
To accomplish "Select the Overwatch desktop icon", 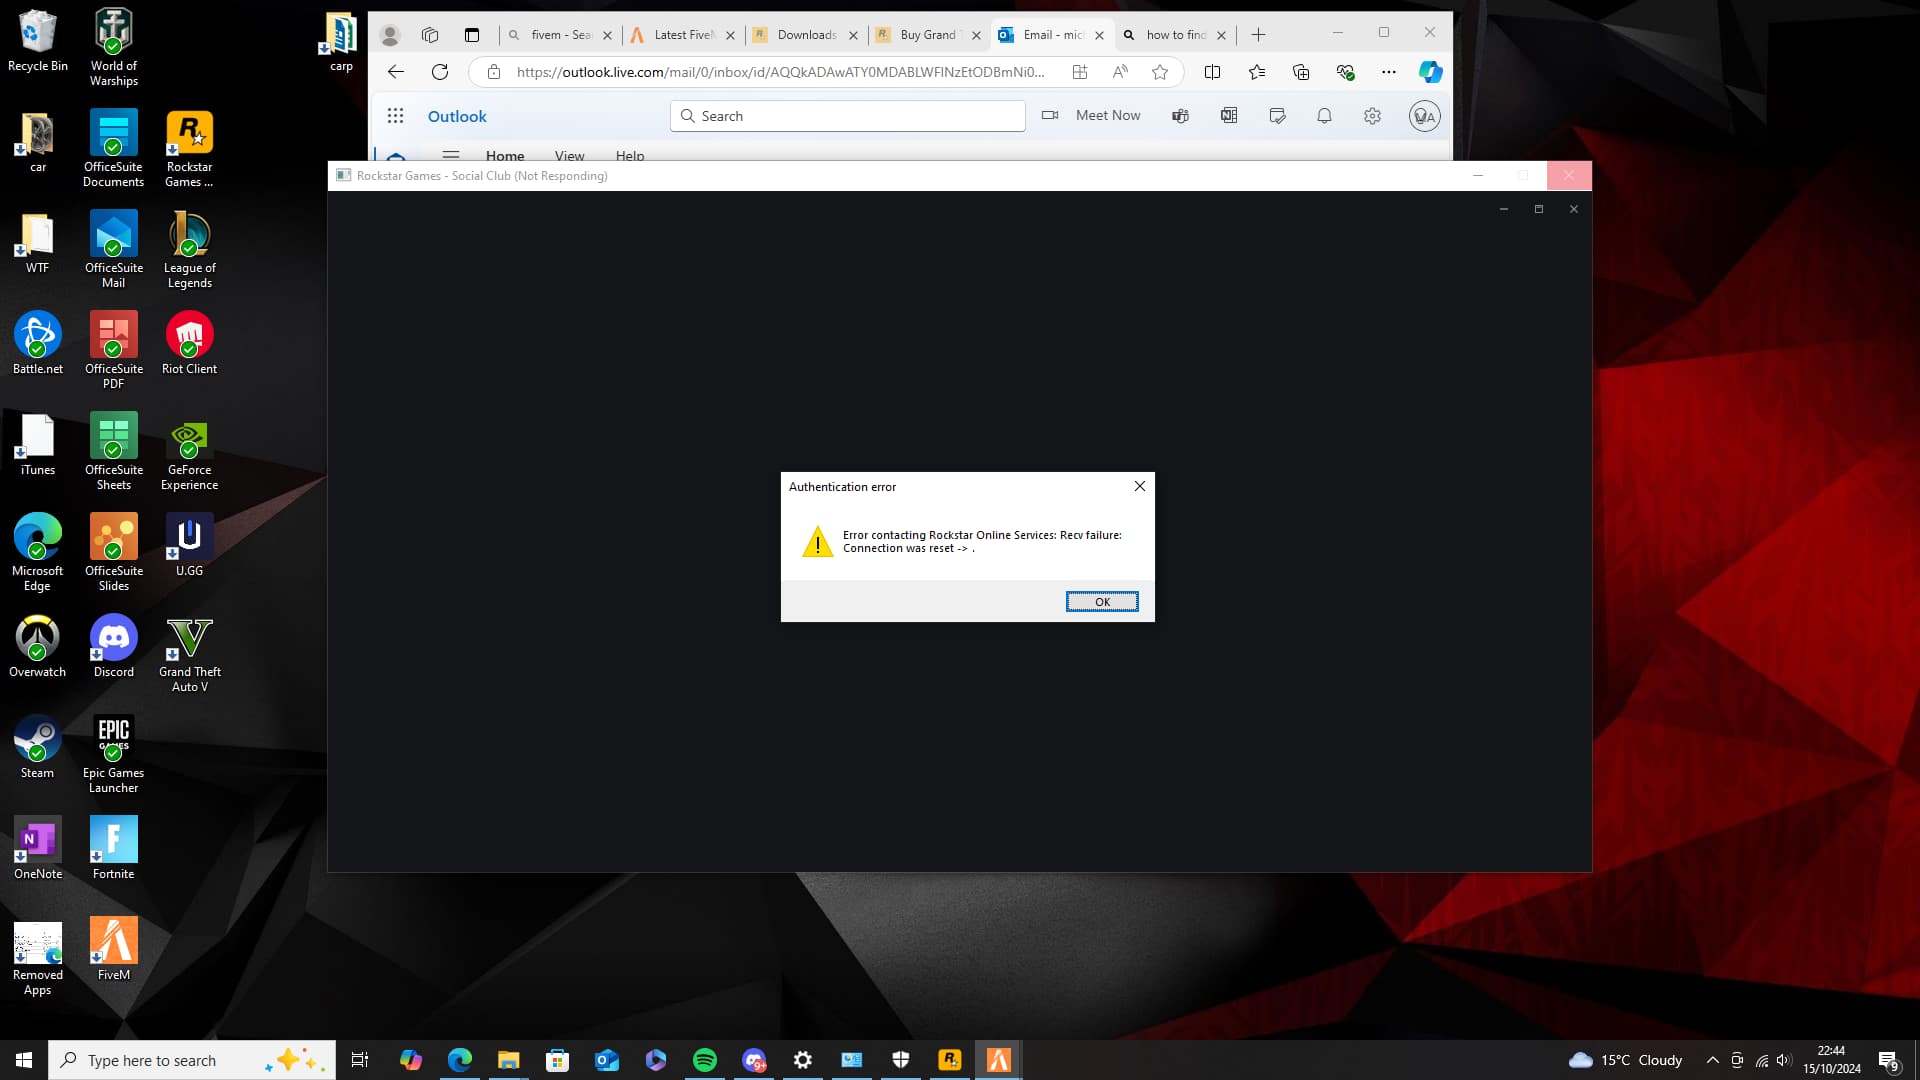I will point(37,646).
